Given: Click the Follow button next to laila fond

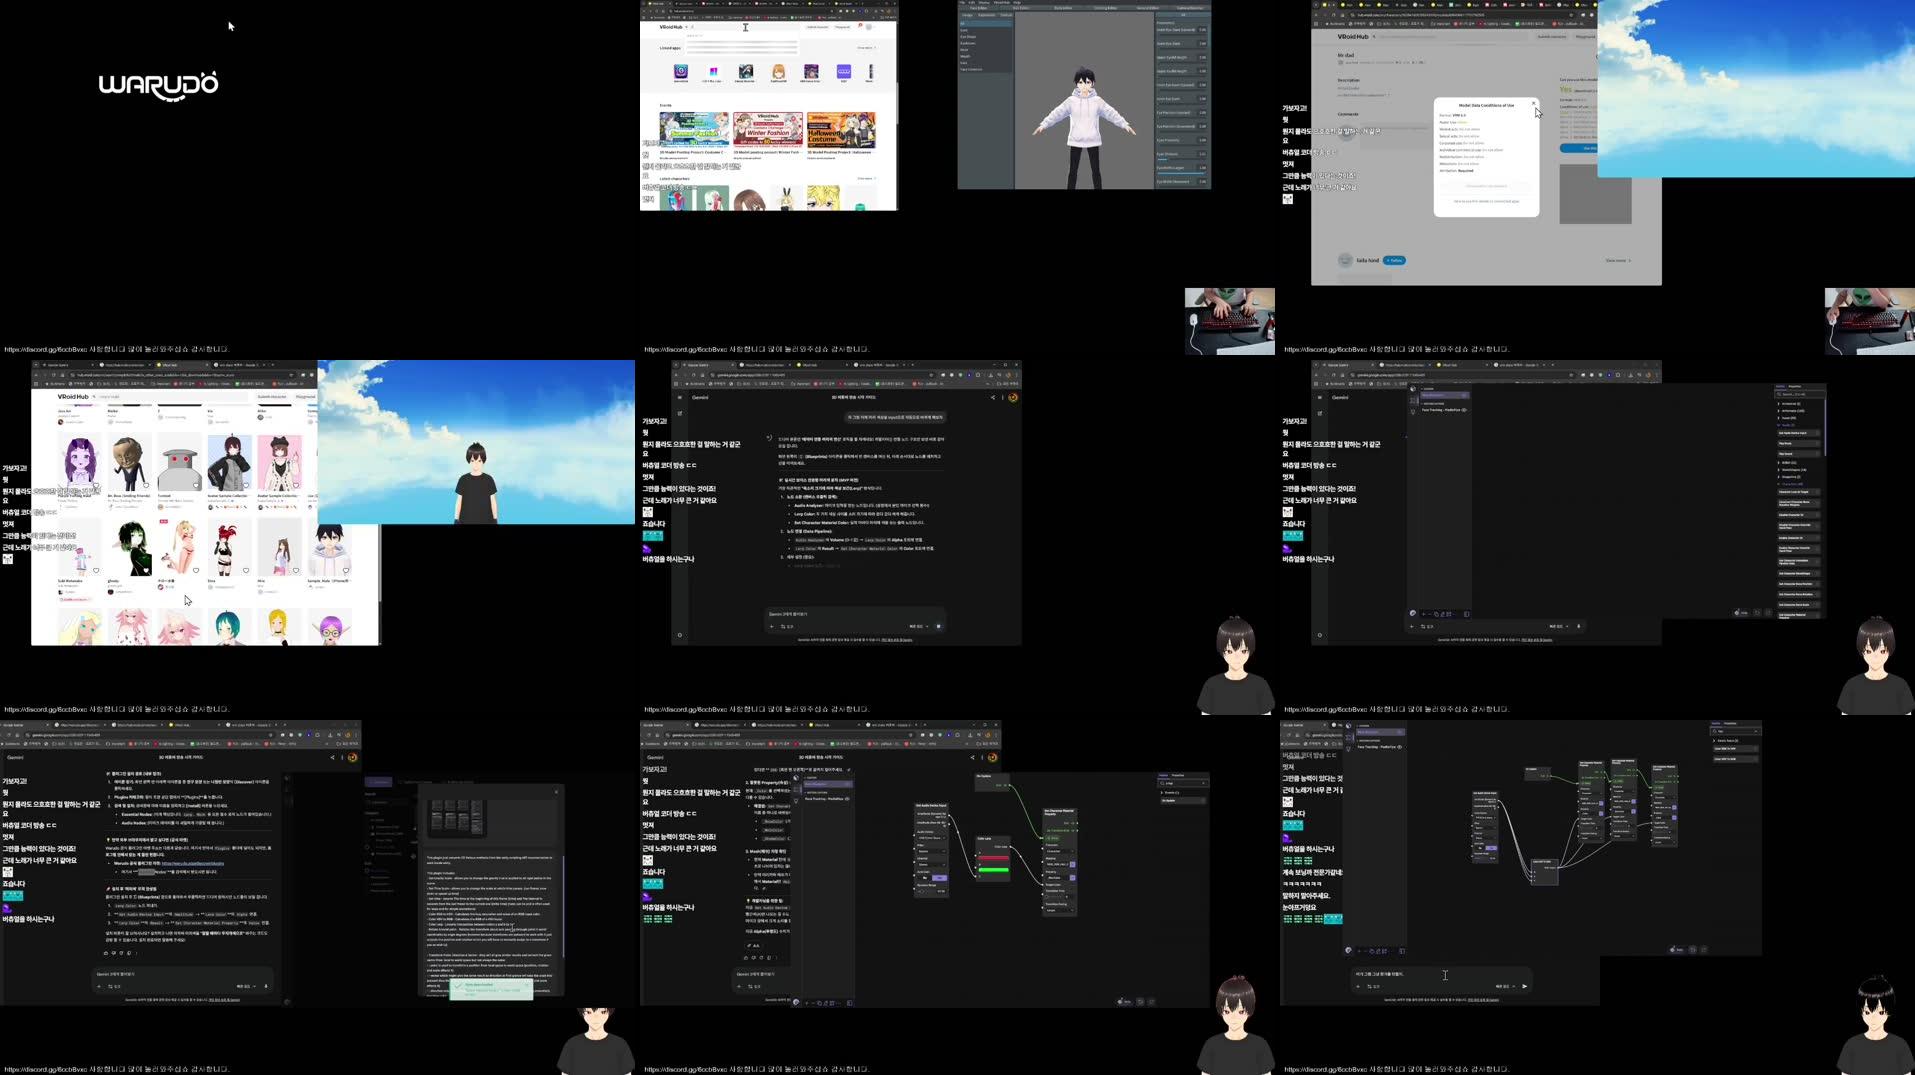Looking at the screenshot, I should 1394,261.
